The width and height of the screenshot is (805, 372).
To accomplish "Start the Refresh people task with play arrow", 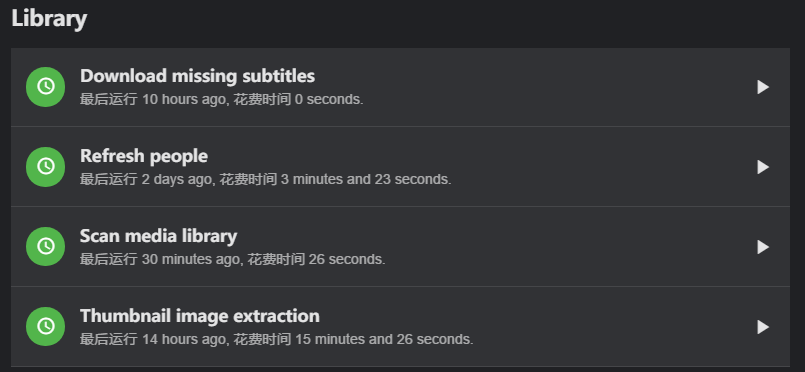I will click(x=763, y=167).
